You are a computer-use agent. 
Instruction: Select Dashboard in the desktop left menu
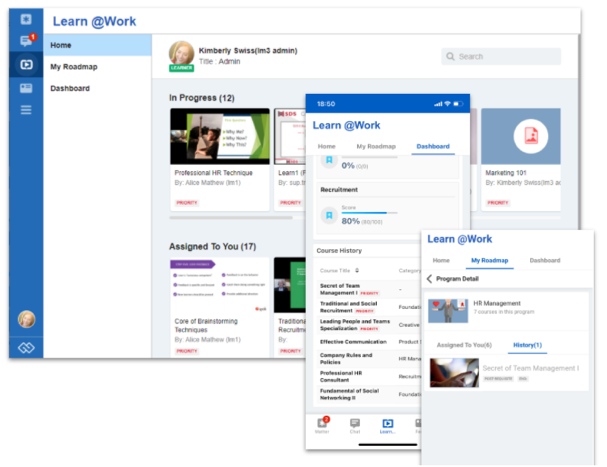(x=98, y=88)
